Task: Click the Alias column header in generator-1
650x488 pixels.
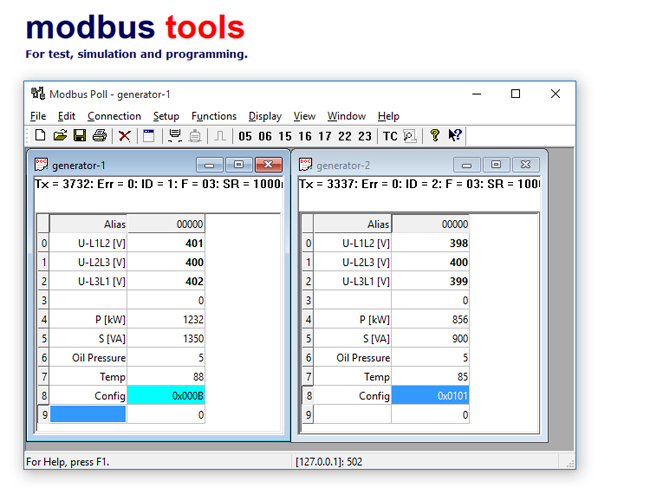Action: coord(88,224)
